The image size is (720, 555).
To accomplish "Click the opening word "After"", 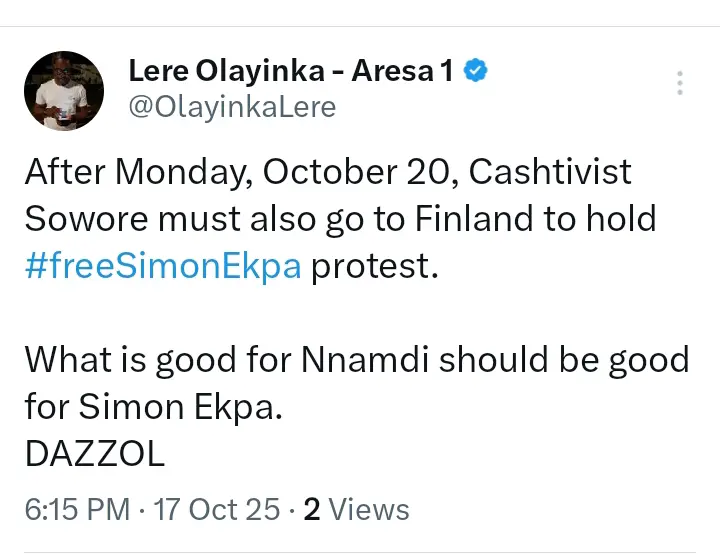I will [x=65, y=172].
